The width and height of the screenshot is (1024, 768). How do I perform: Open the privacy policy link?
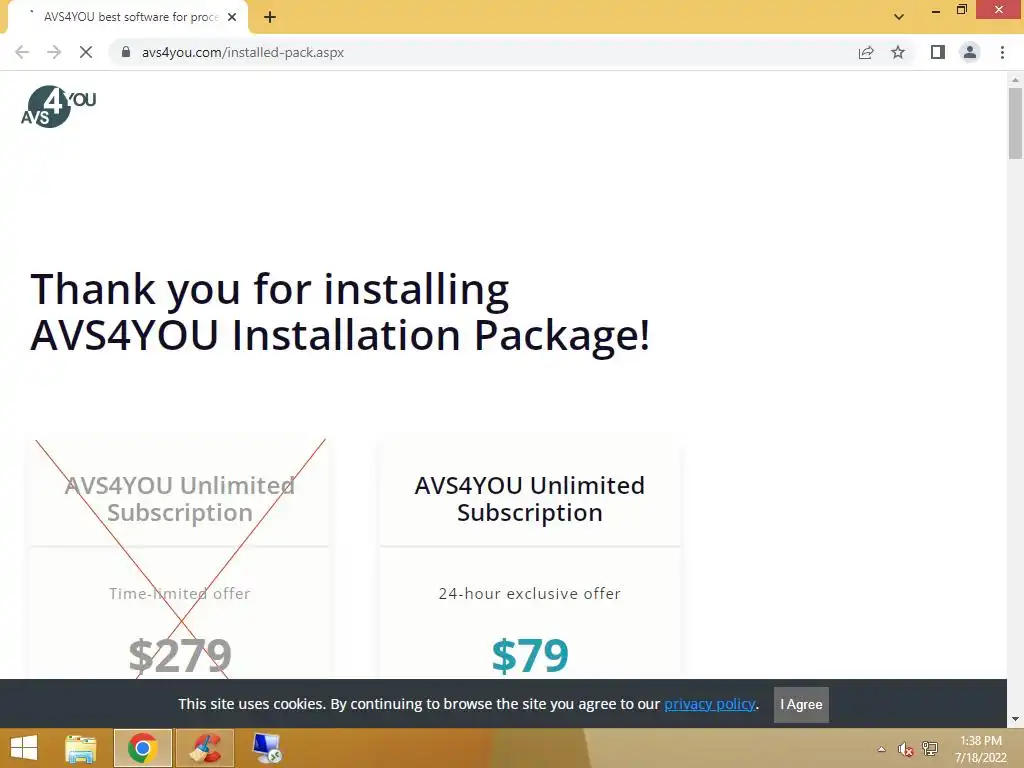point(710,704)
